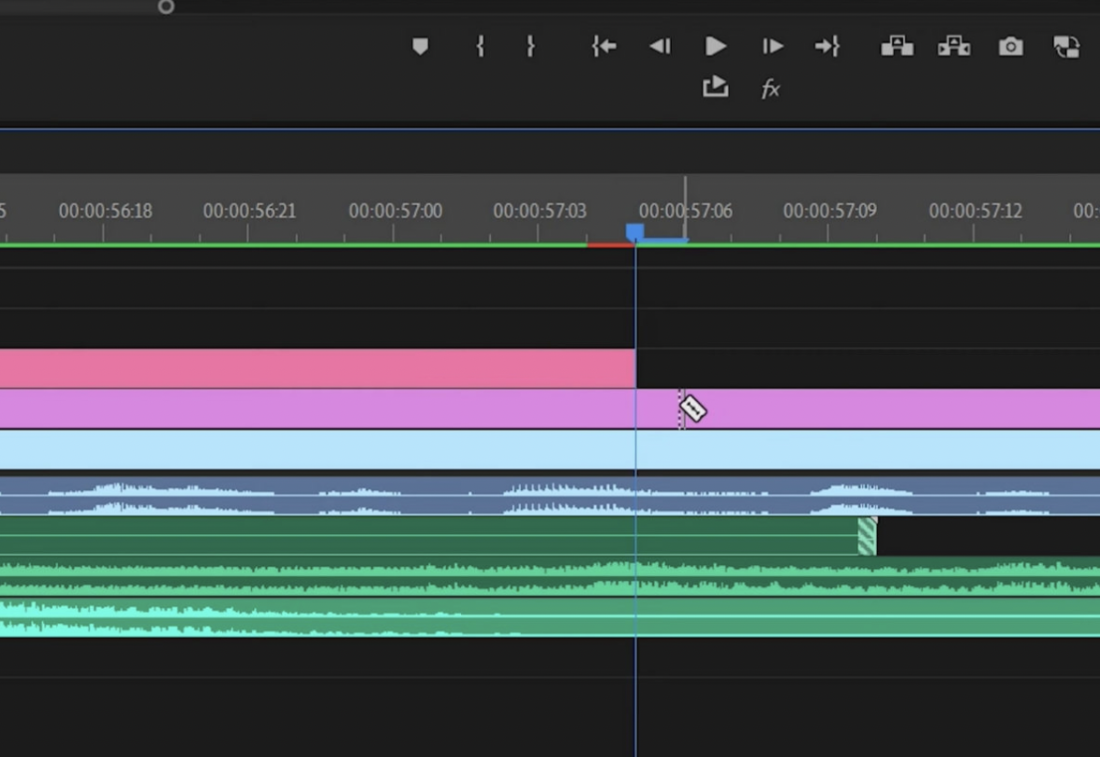Click the blue playhead handle
The height and width of the screenshot is (757, 1100).
pos(636,232)
